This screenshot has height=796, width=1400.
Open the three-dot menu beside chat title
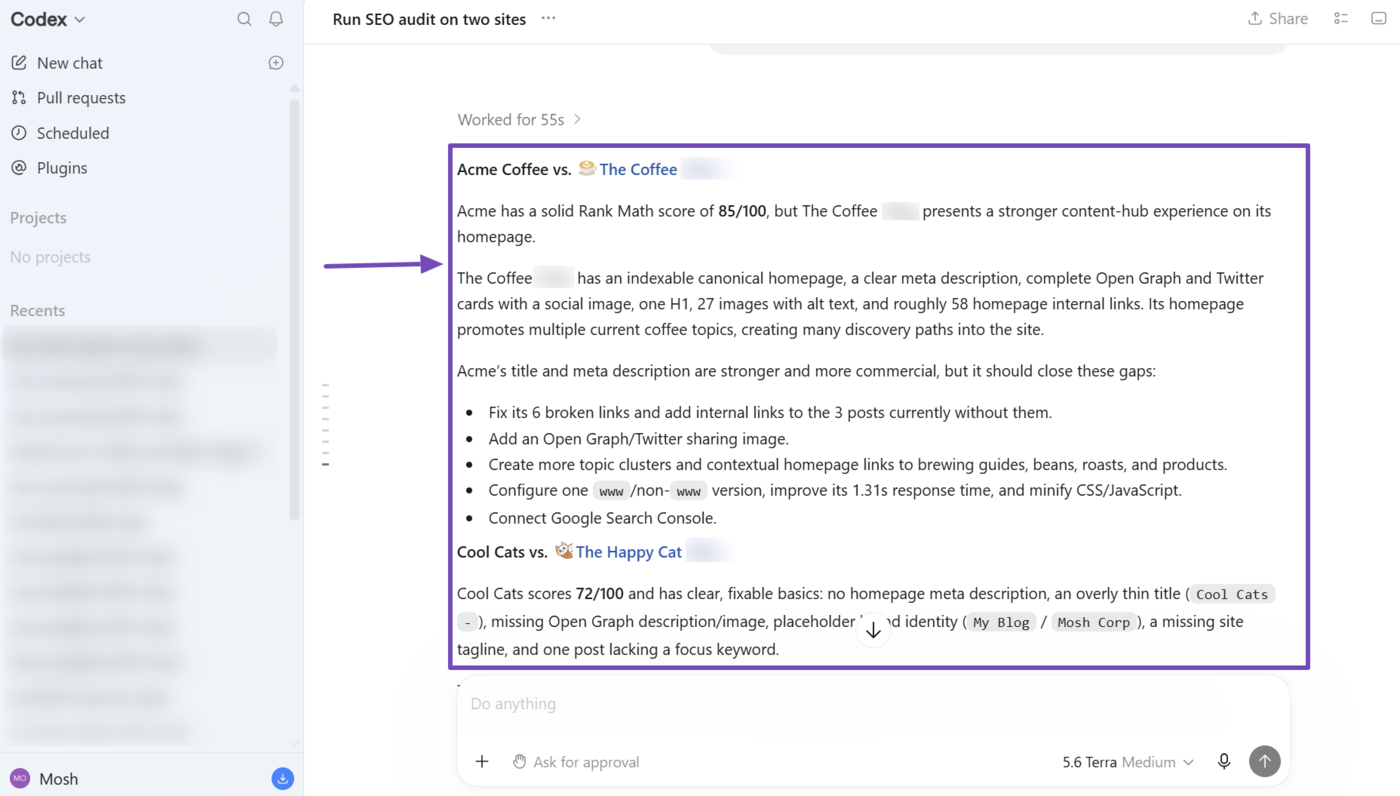(x=548, y=18)
